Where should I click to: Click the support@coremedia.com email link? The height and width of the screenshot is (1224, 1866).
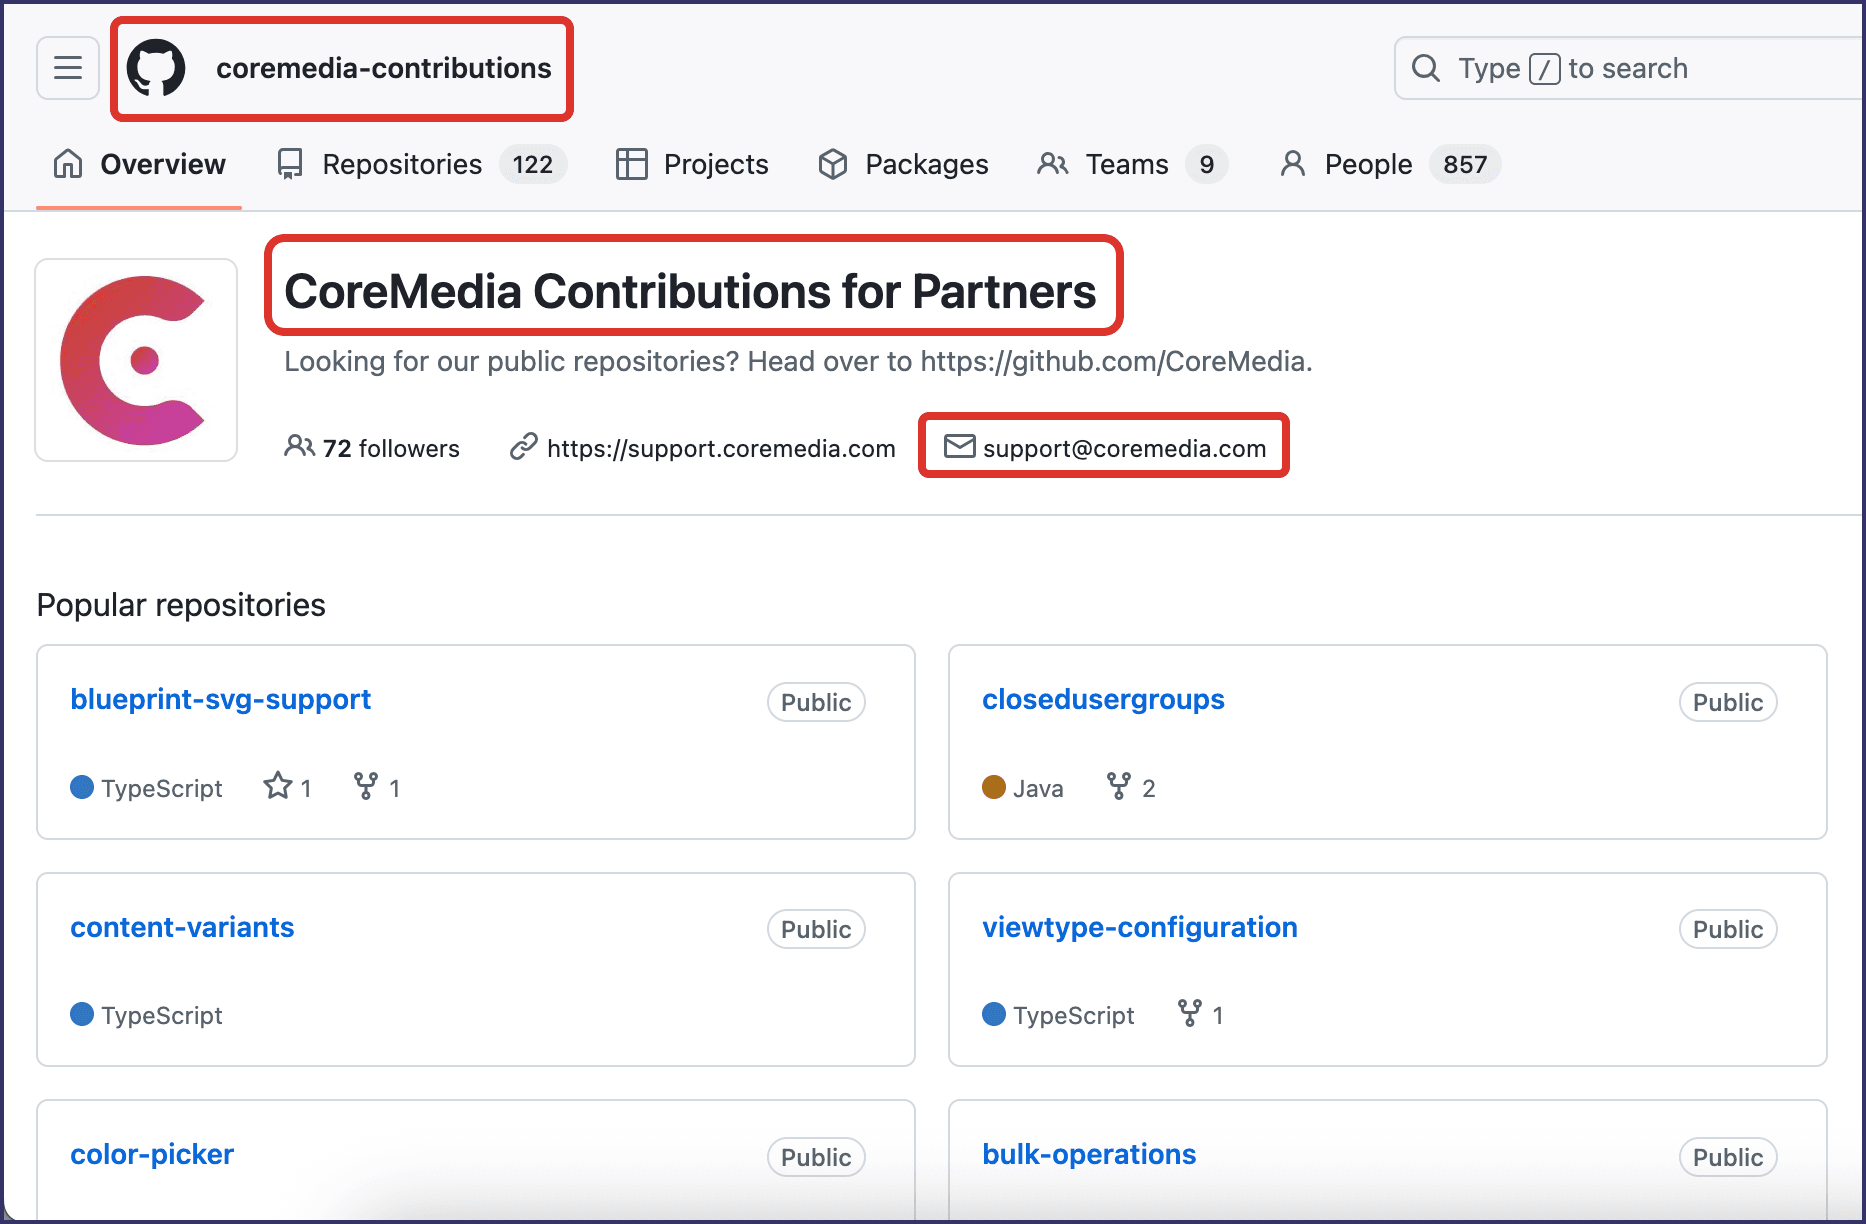(1123, 448)
